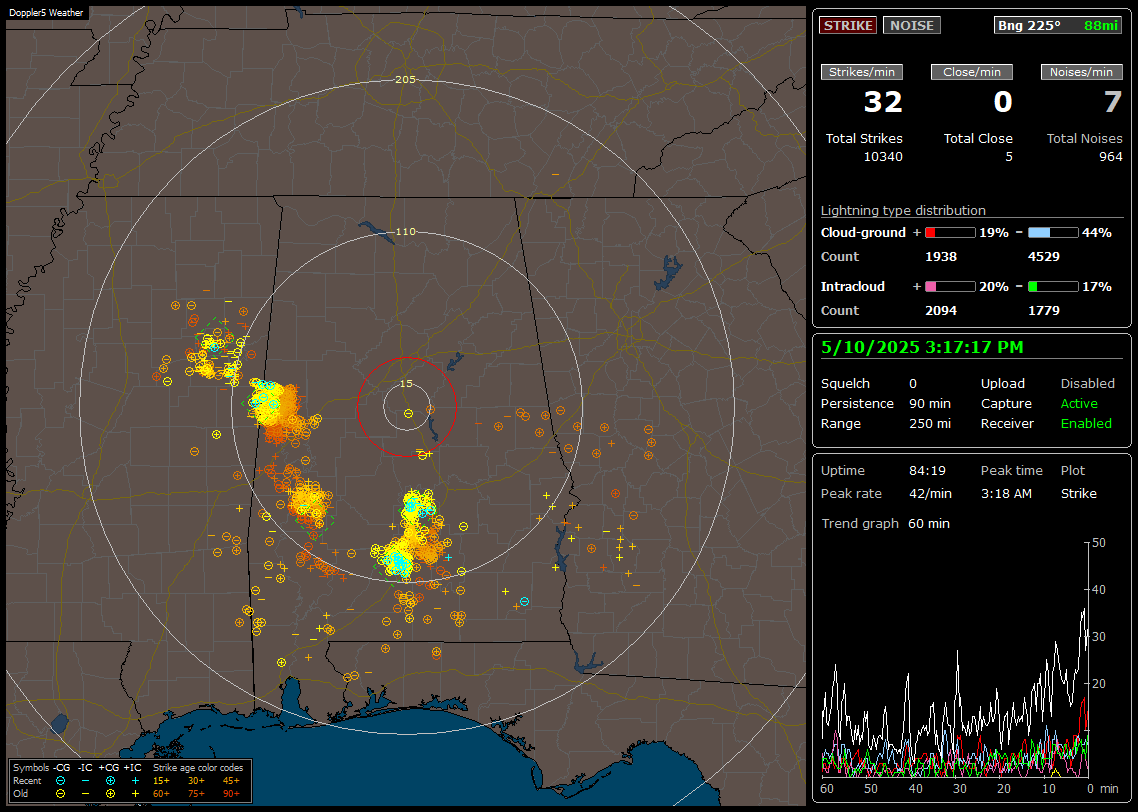Click the Strikes/min header label

pos(861,72)
